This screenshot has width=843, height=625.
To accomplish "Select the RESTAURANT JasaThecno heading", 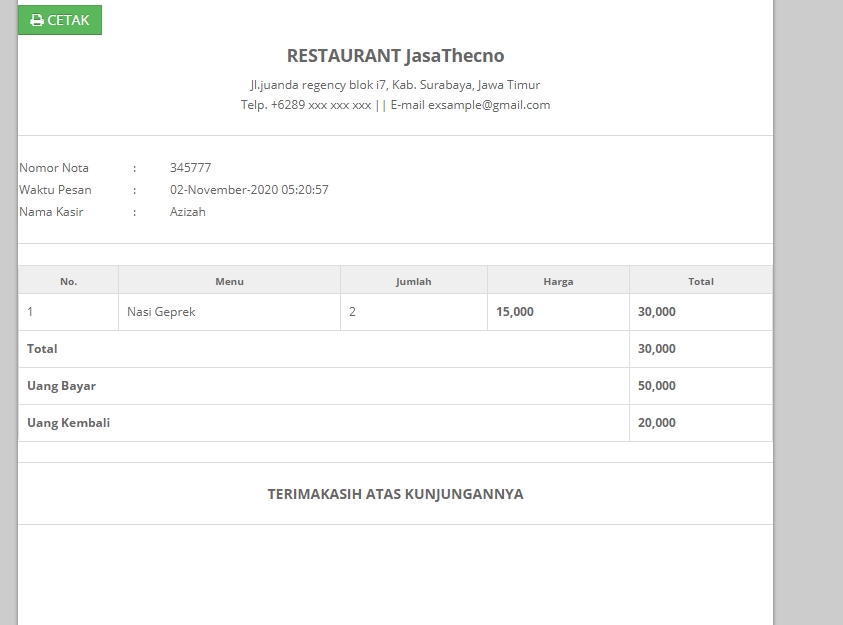I will (x=395, y=56).
